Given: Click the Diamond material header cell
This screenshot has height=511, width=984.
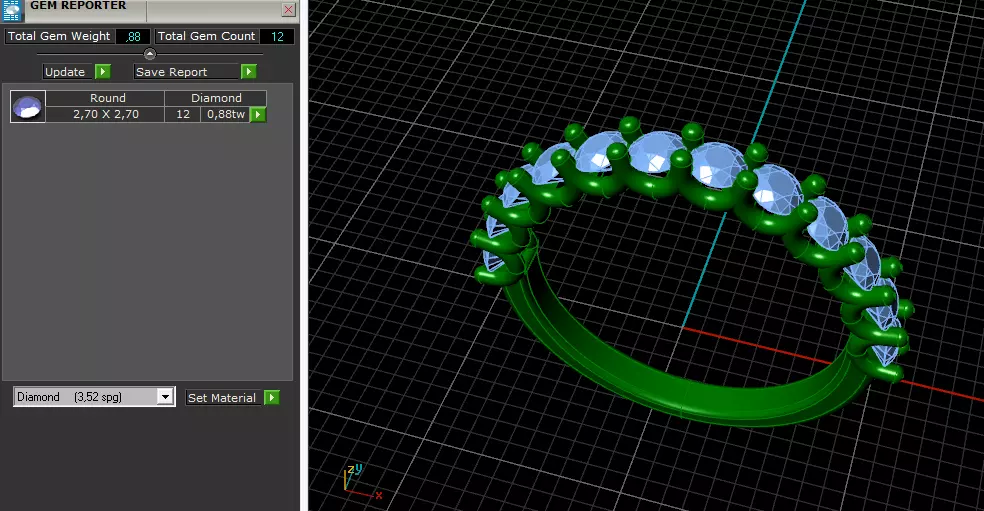Looking at the screenshot, I should (x=216, y=98).
